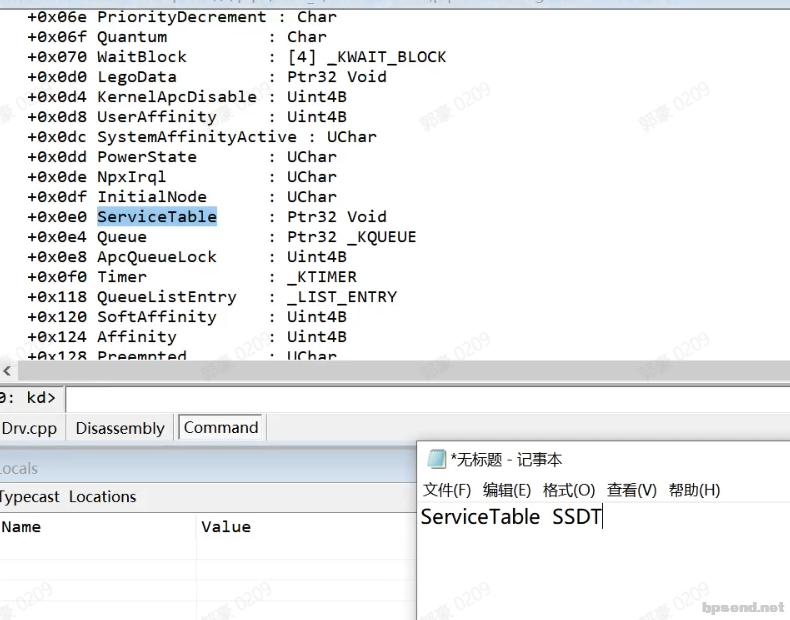Open Notepad's 文件(F) menu

tap(447, 490)
